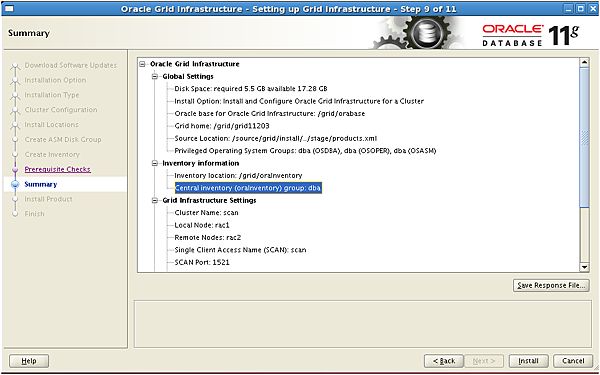The width and height of the screenshot is (600, 375).
Task: Select the Disk Space required row
Action: click(251, 89)
